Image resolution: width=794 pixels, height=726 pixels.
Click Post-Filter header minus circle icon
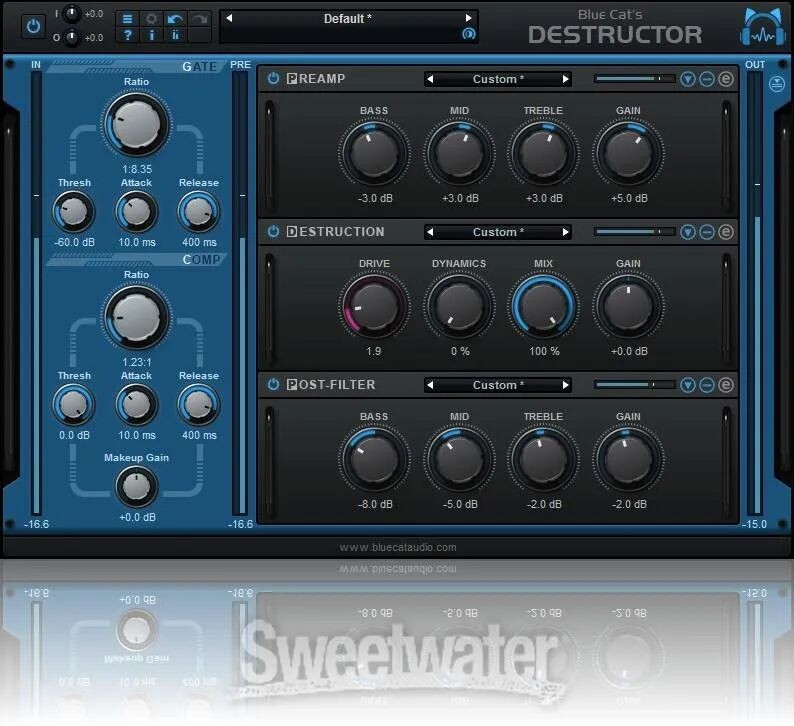click(x=707, y=385)
